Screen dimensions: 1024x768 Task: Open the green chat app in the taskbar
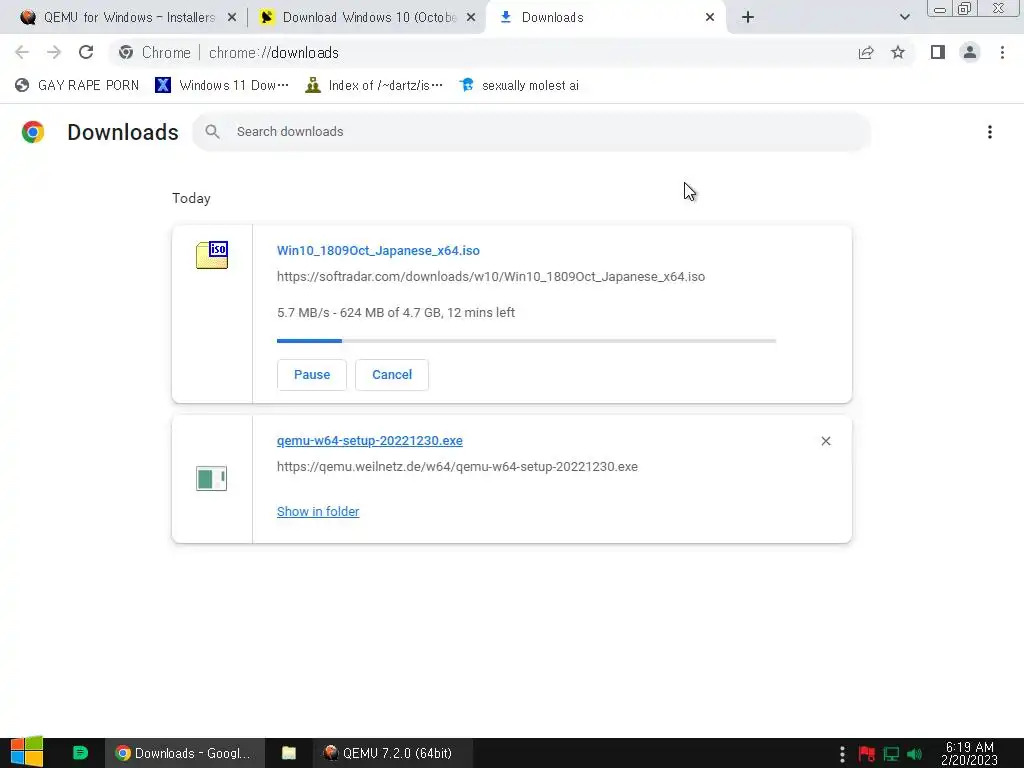click(x=80, y=753)
